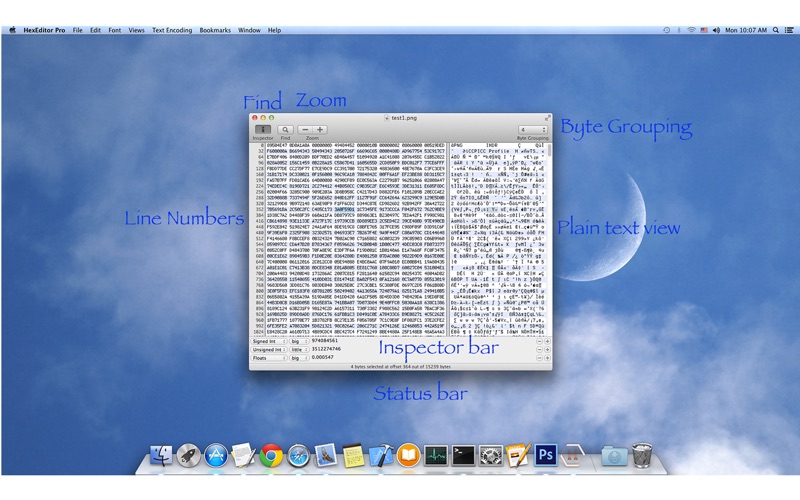Click the value 3512274746
Image resolution: width=800 pixels, height=500 pixels.
[326, 349]
